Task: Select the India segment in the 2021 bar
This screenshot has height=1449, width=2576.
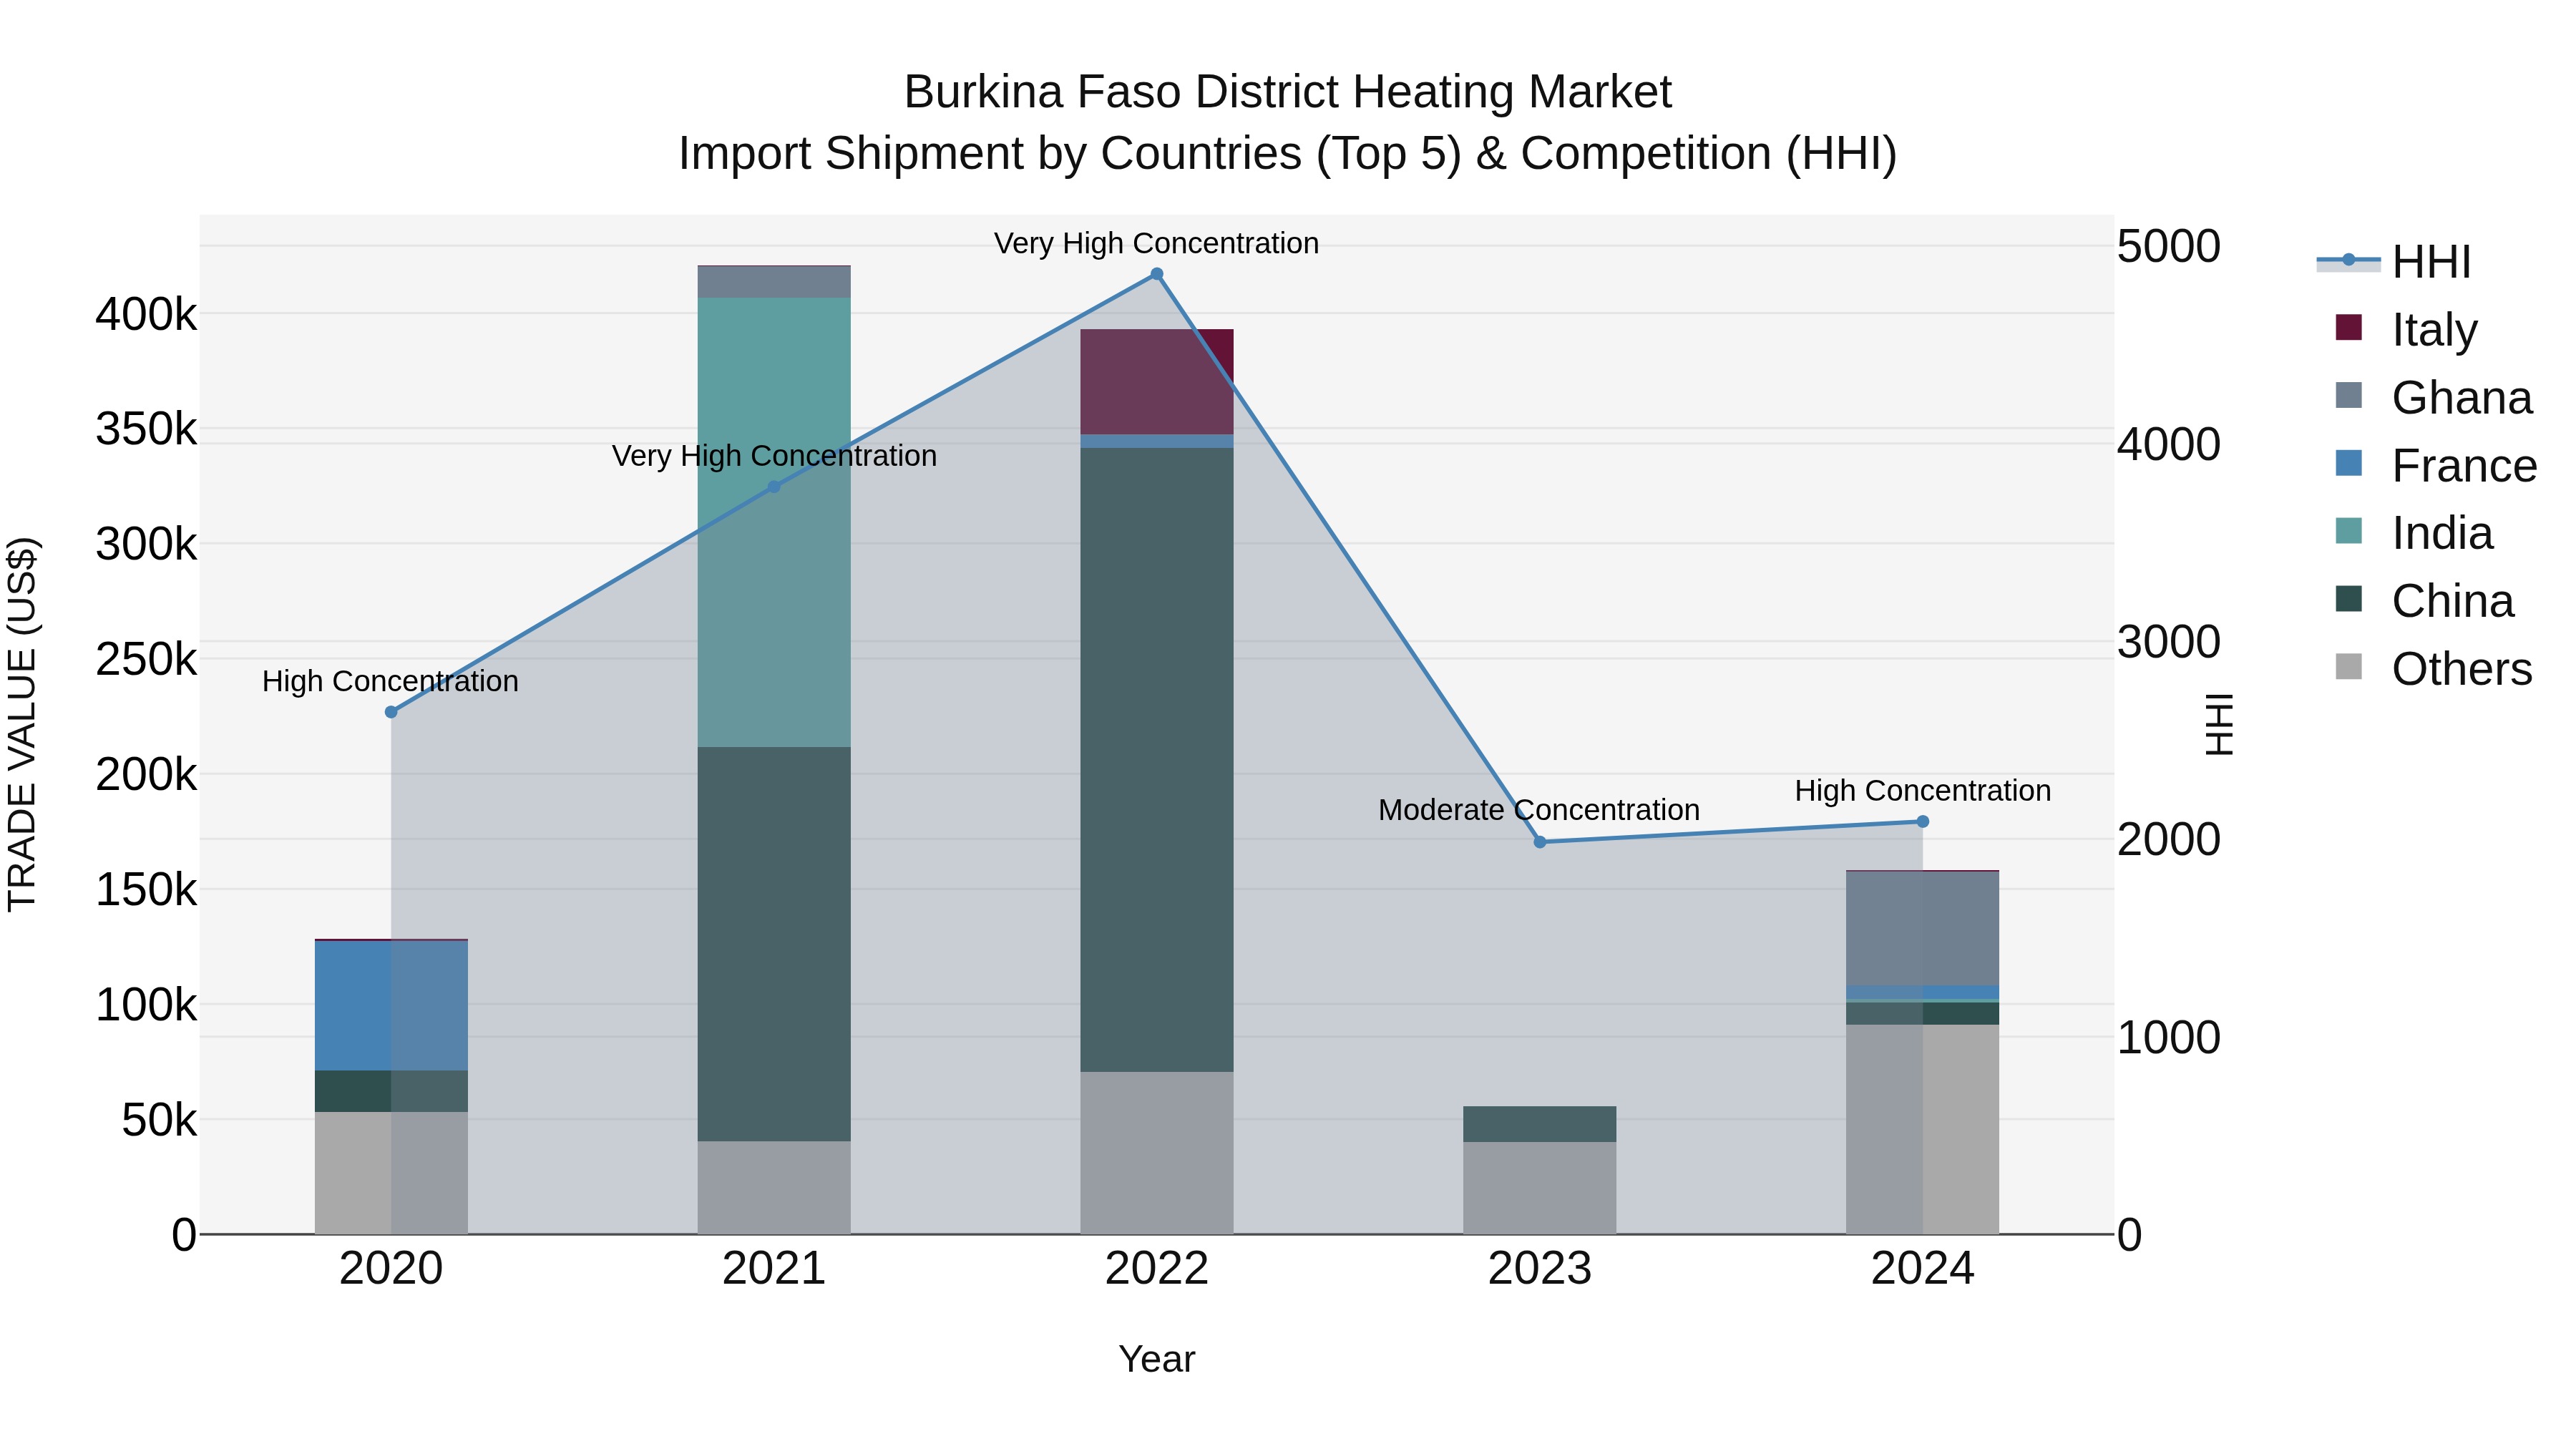Action: coord(774,522)
